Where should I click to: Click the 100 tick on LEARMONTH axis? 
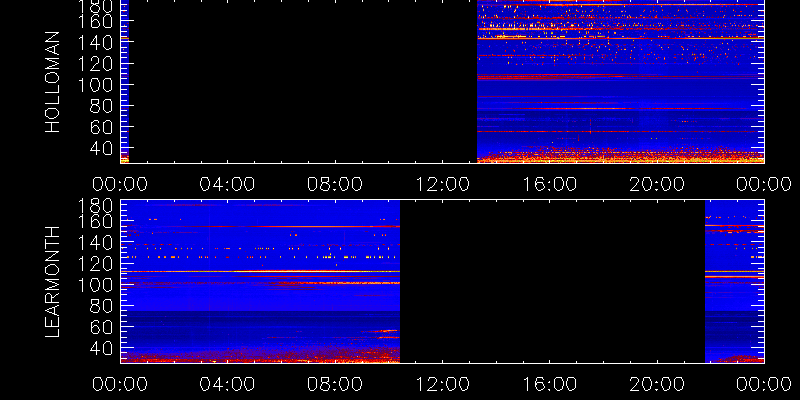[95, 285]
